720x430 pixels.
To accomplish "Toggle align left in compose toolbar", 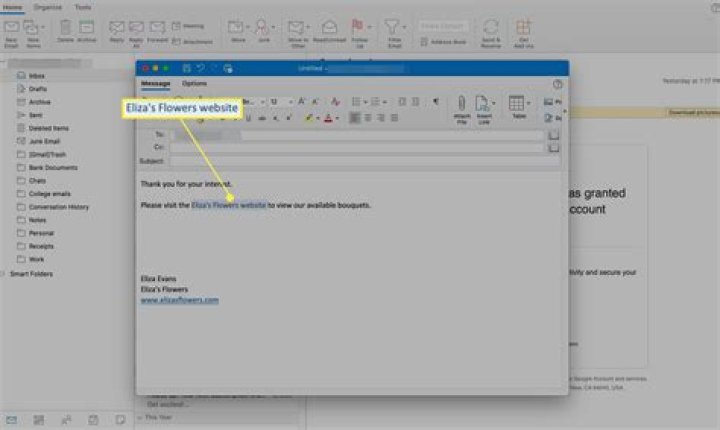I will [354, 118].
